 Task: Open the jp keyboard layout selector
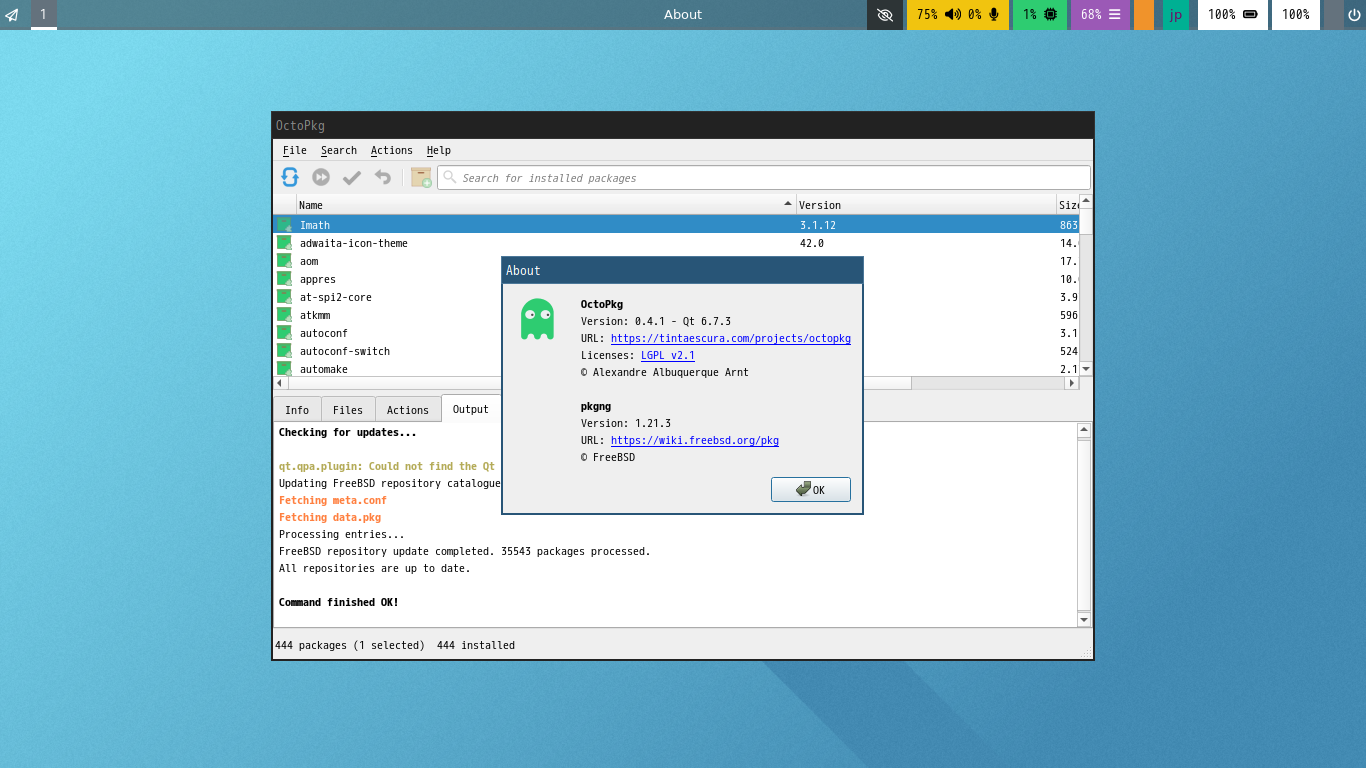[1176, 14]
